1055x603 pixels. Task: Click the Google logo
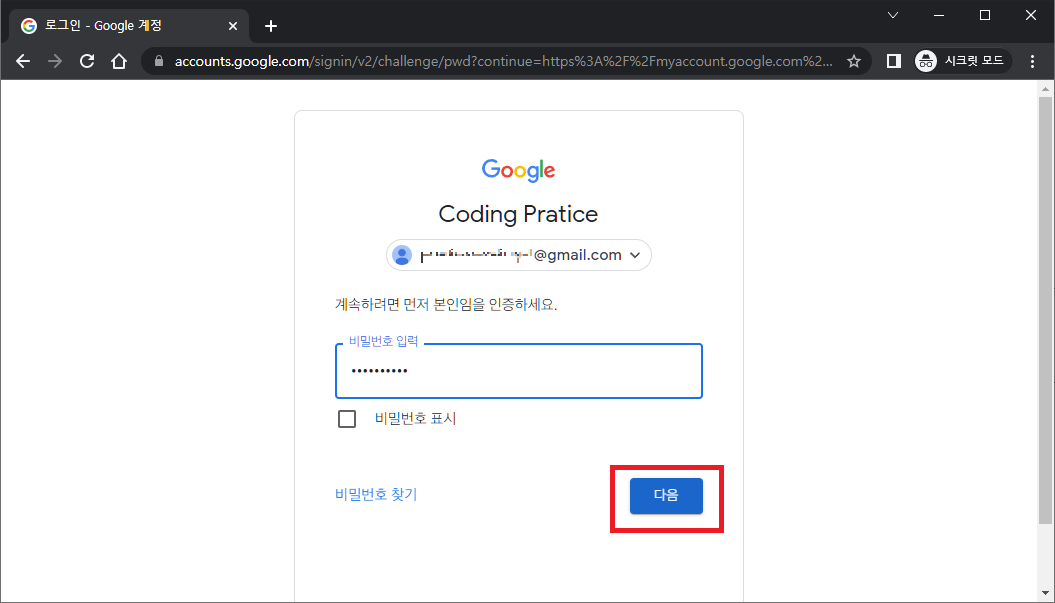[519, 170]
